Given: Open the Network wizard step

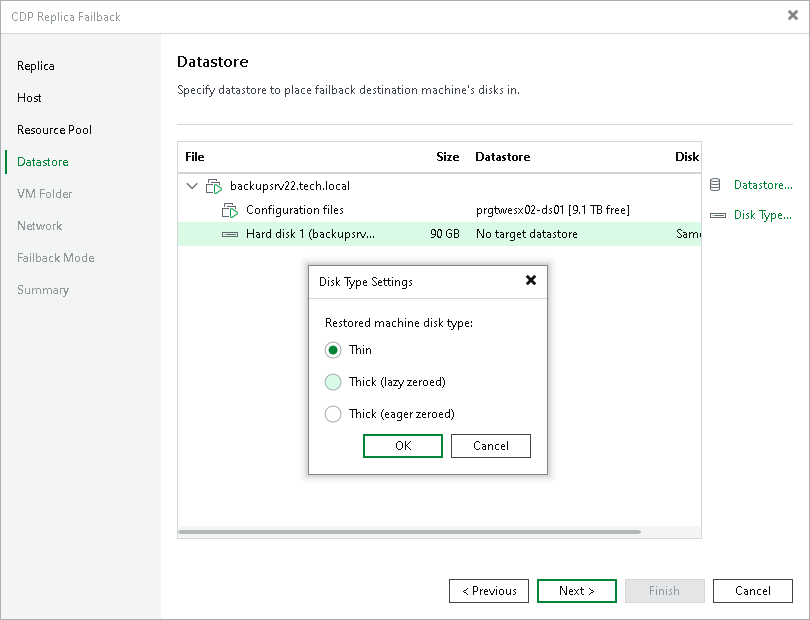Looking at the screenshot, I should point(40,225).
